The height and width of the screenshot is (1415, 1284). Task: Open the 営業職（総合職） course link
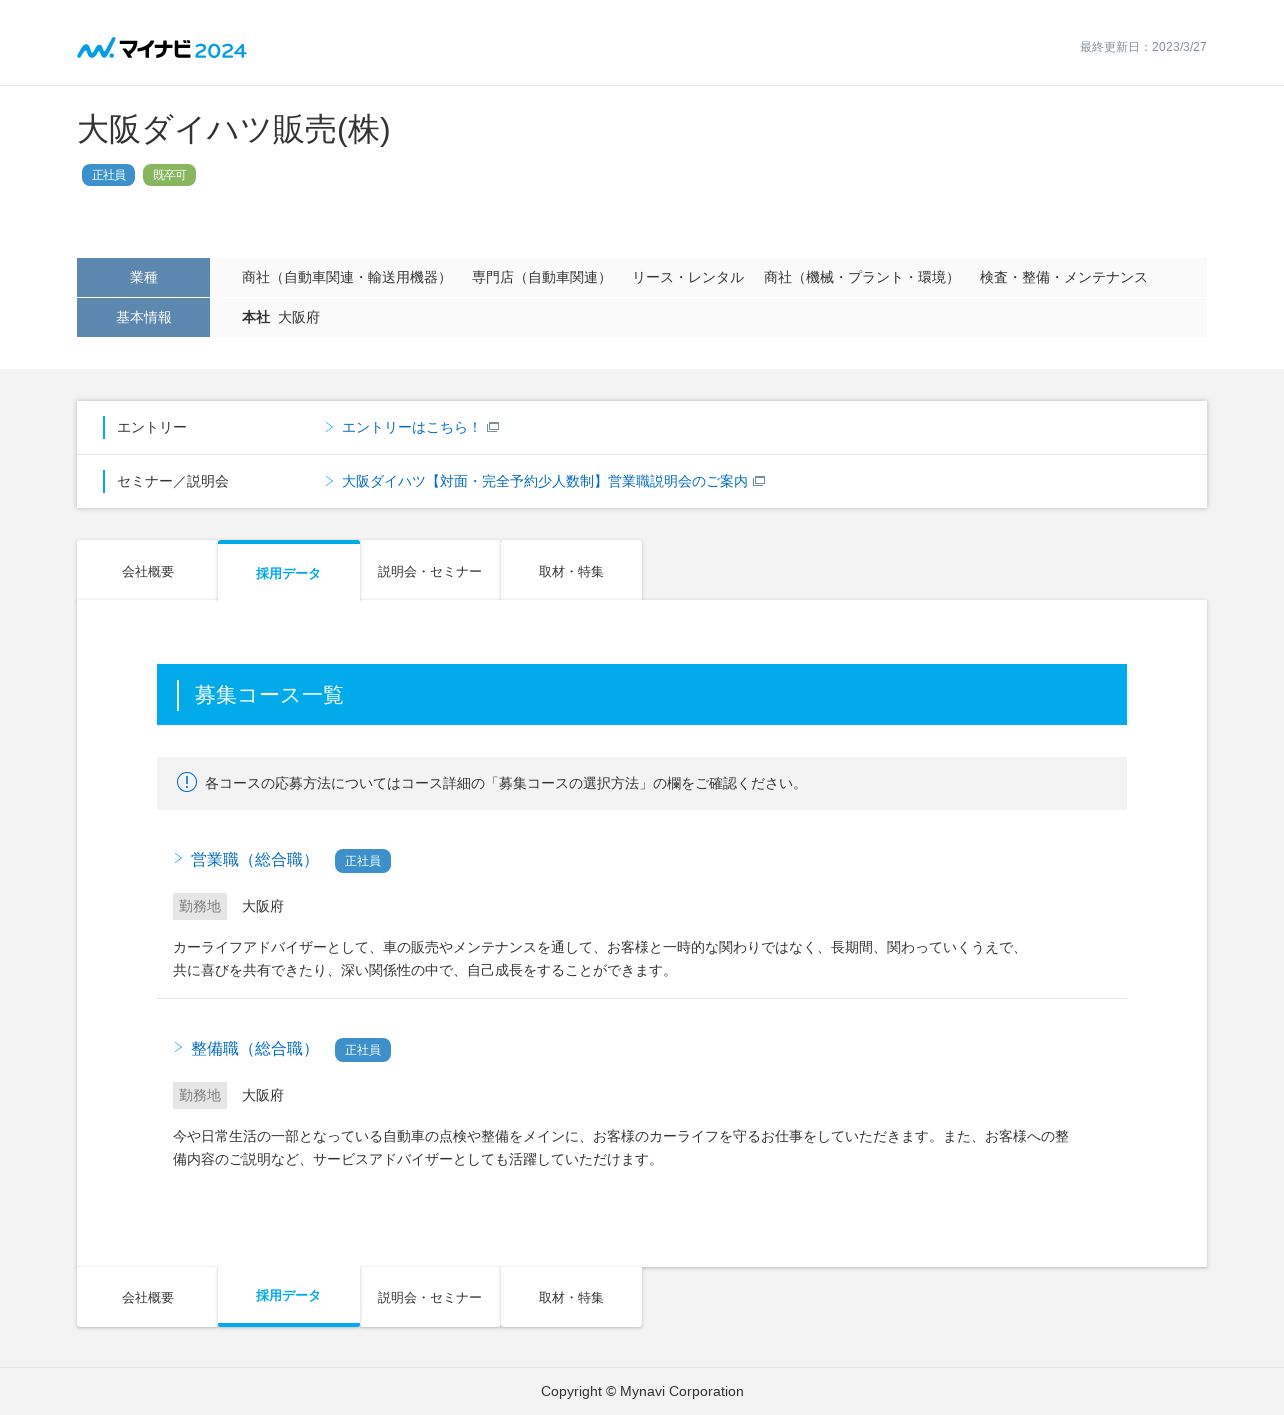pyautogui.click(x=254, y=860)
